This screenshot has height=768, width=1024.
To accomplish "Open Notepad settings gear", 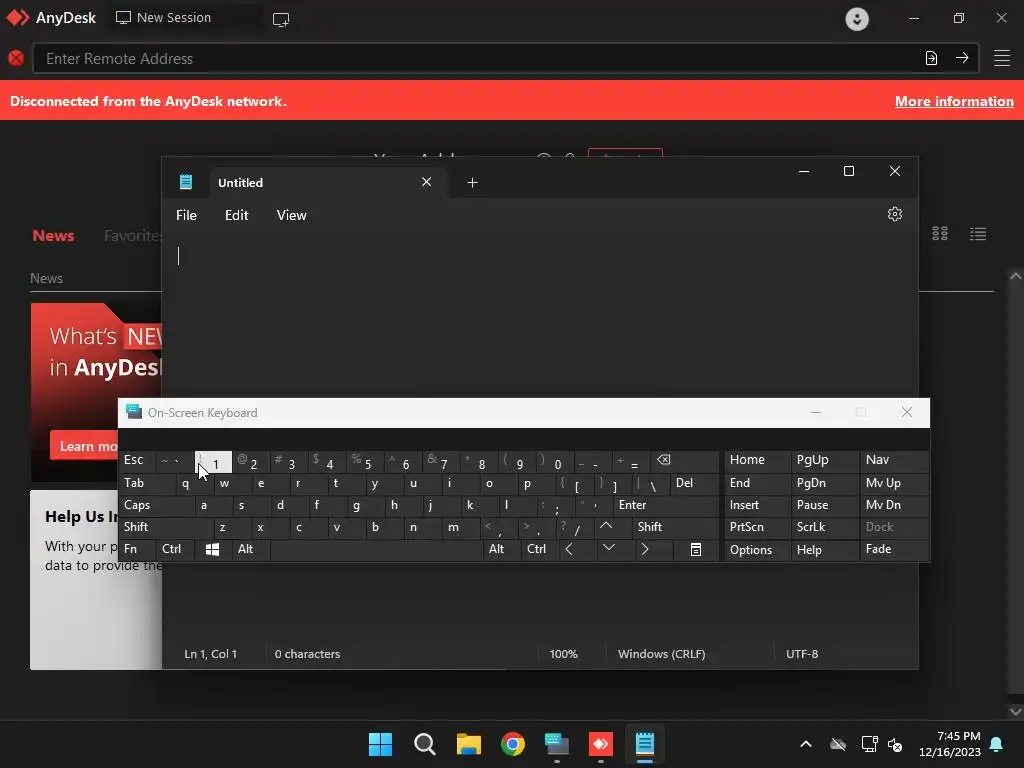I will pos(895,214).
